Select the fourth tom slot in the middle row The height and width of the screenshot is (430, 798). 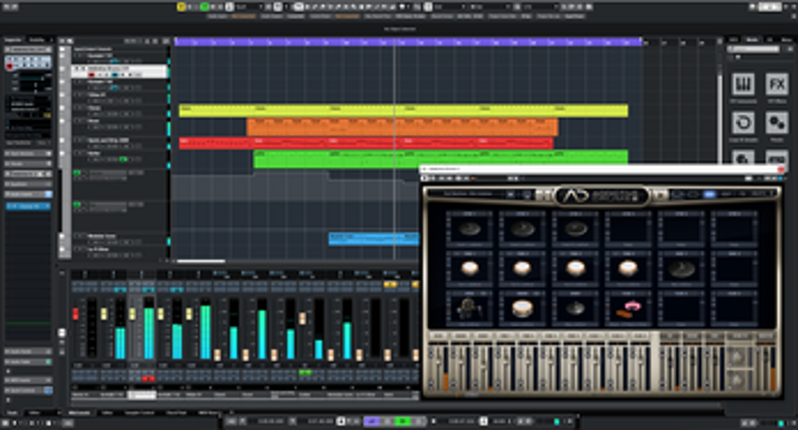click(628, 268)
